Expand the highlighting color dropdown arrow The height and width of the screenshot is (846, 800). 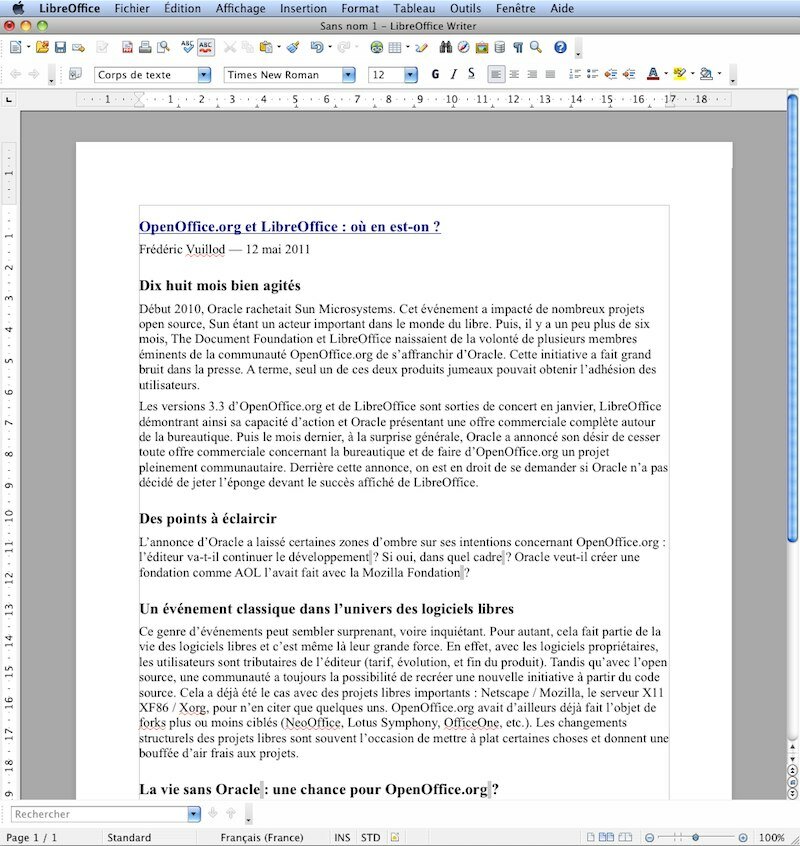(x=693, y=74)
